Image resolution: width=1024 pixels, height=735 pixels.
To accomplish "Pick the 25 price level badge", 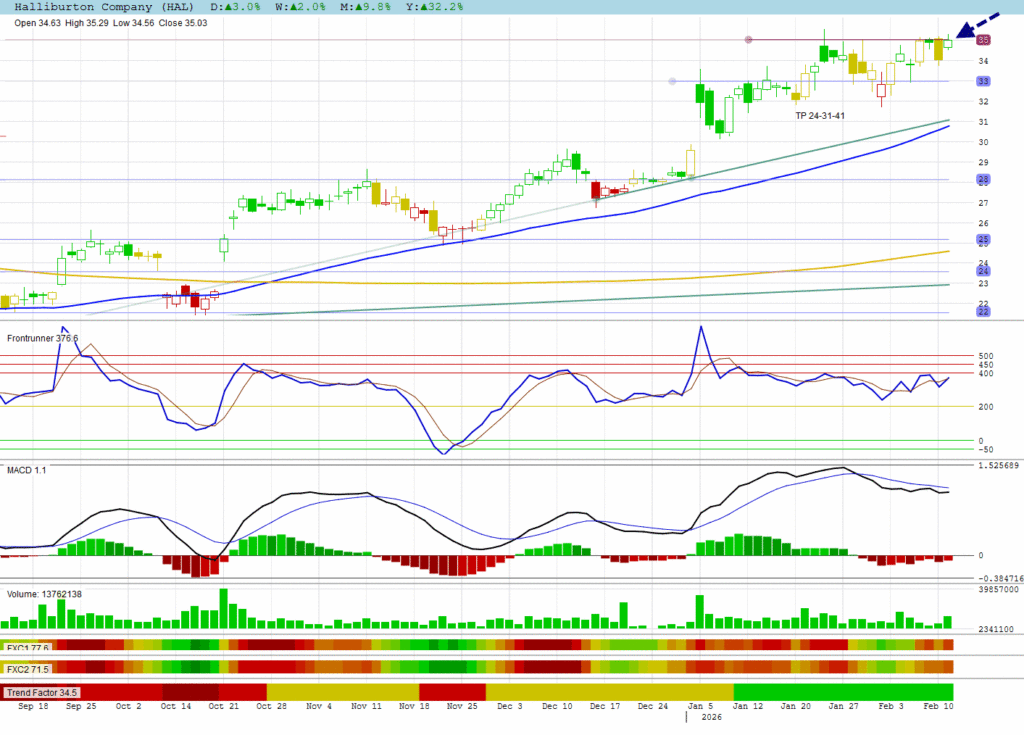I will [x=983, y=240].
